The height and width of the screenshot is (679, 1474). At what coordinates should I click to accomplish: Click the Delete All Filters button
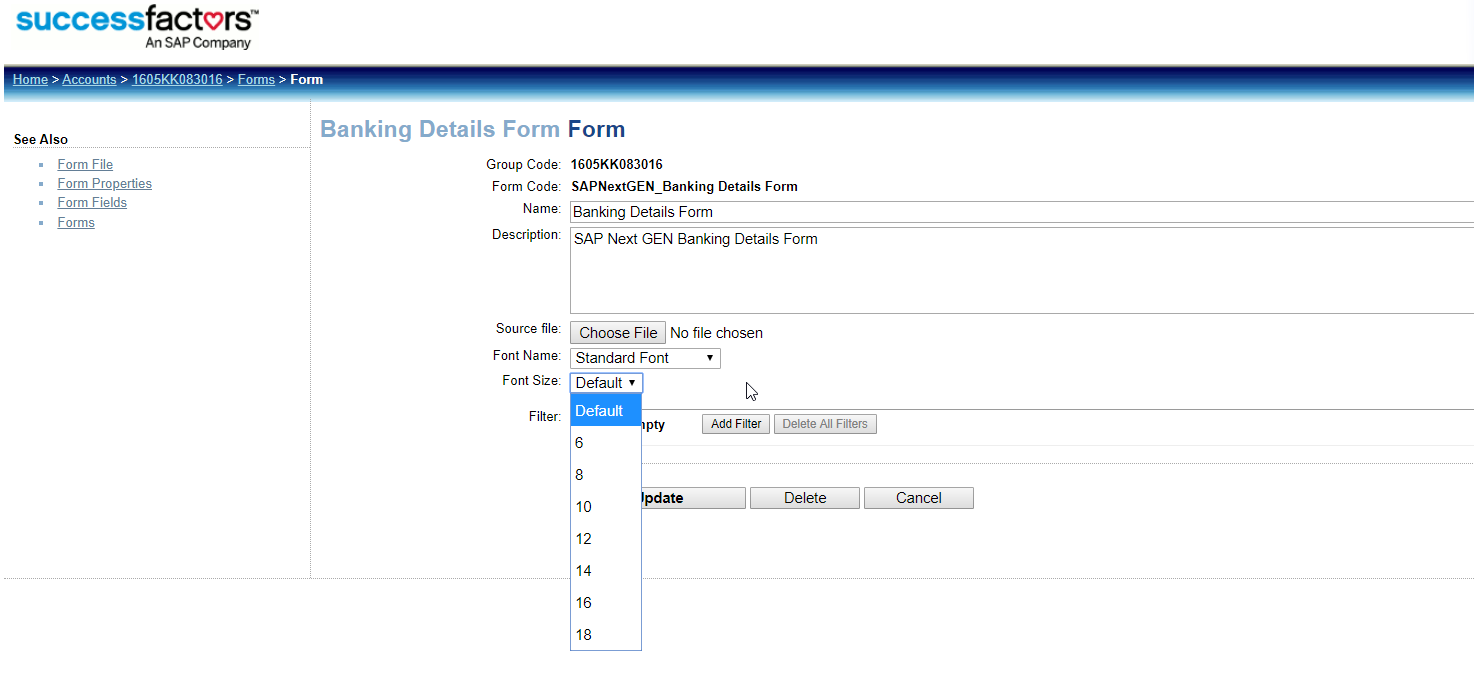[x=825, y=424]
